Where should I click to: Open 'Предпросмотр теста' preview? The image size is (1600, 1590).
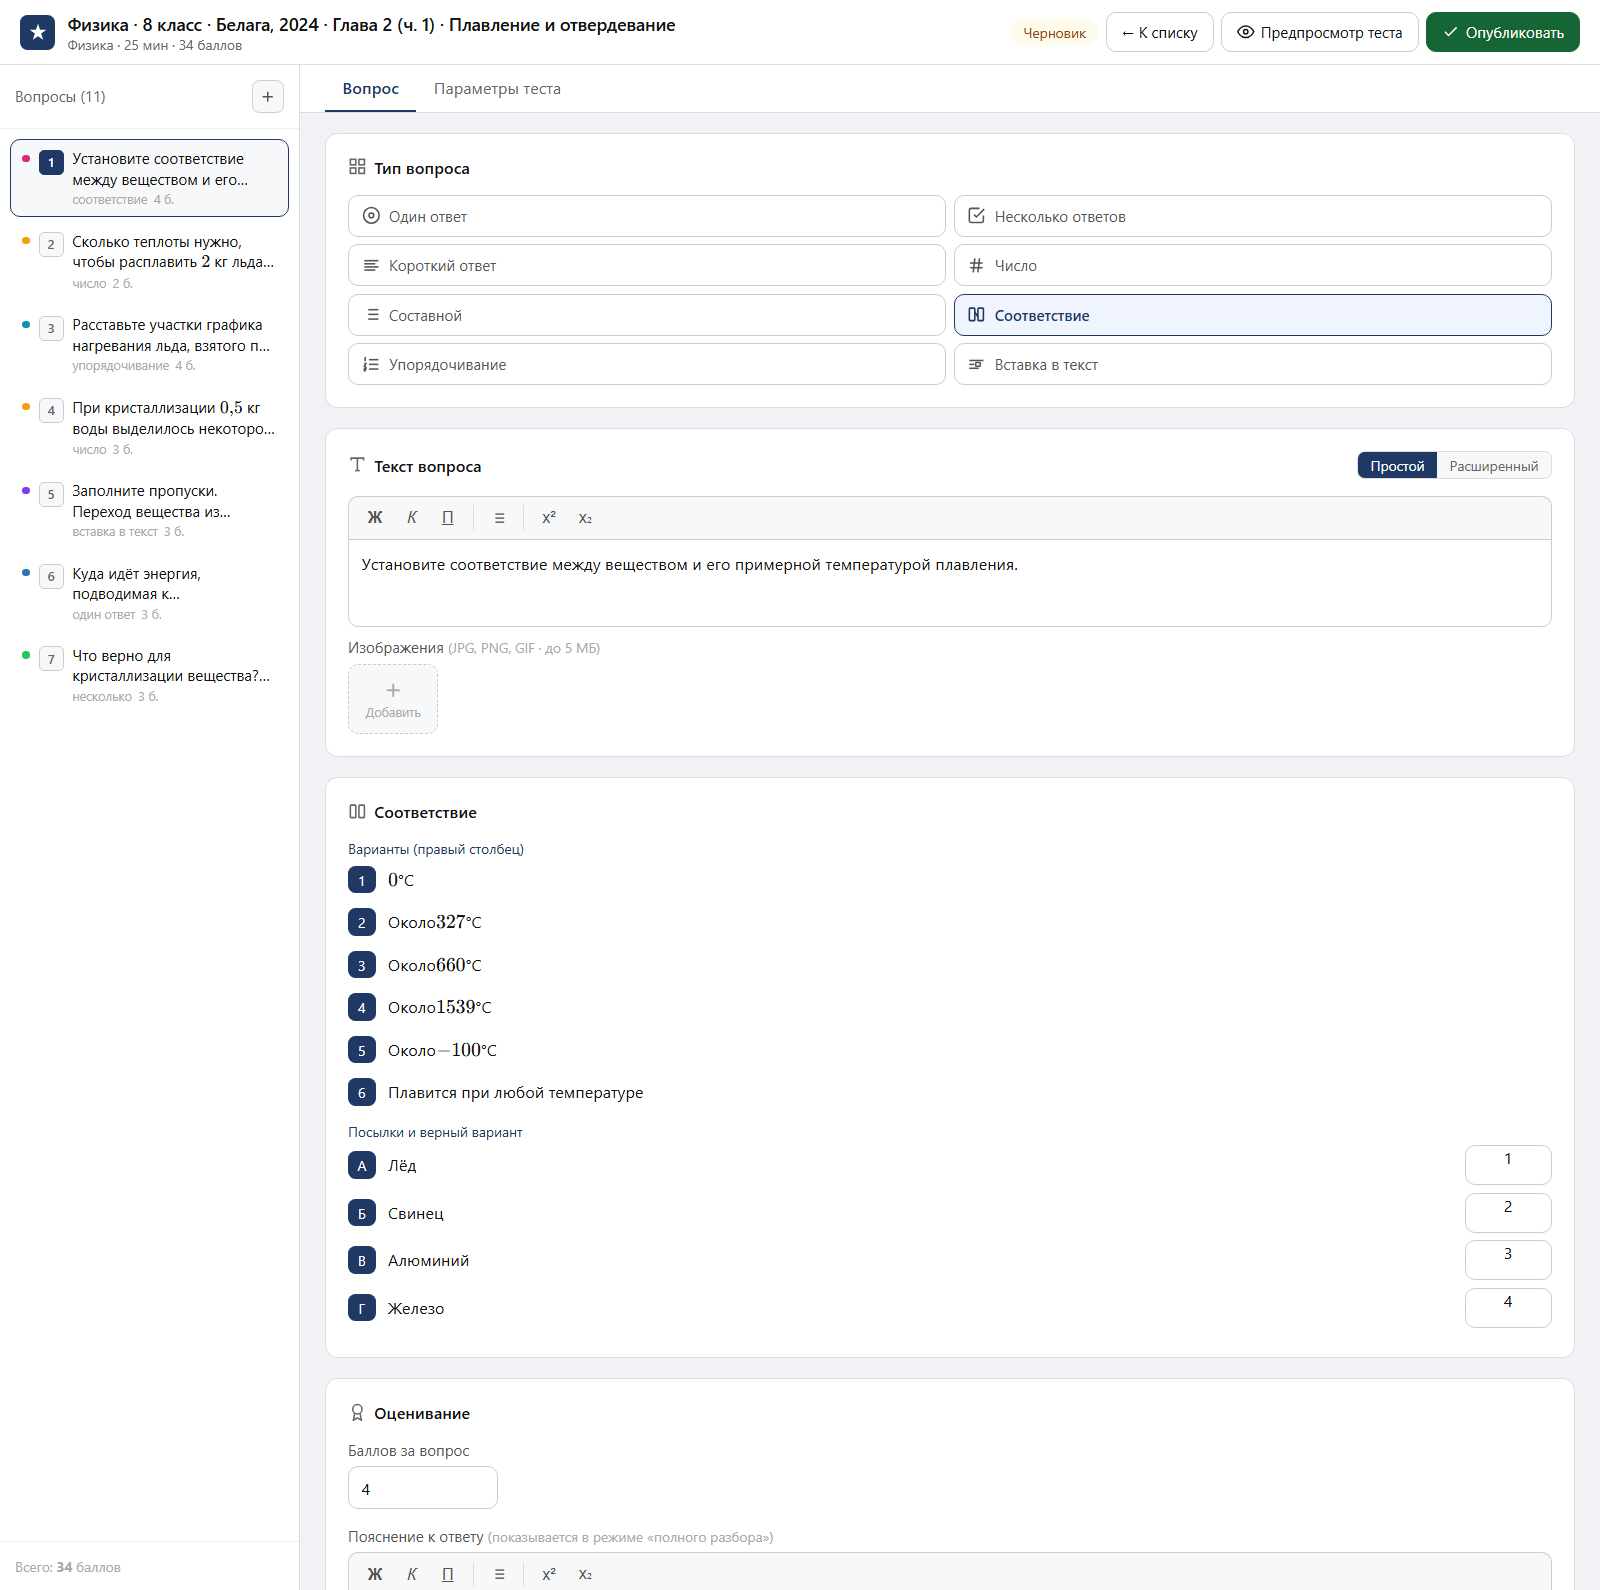tap(1320, 32)
